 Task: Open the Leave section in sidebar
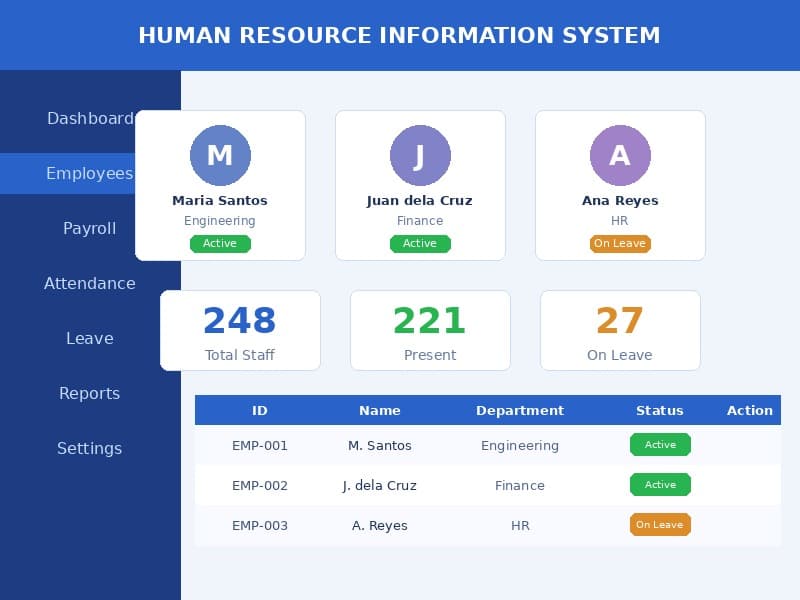[90, 338]
